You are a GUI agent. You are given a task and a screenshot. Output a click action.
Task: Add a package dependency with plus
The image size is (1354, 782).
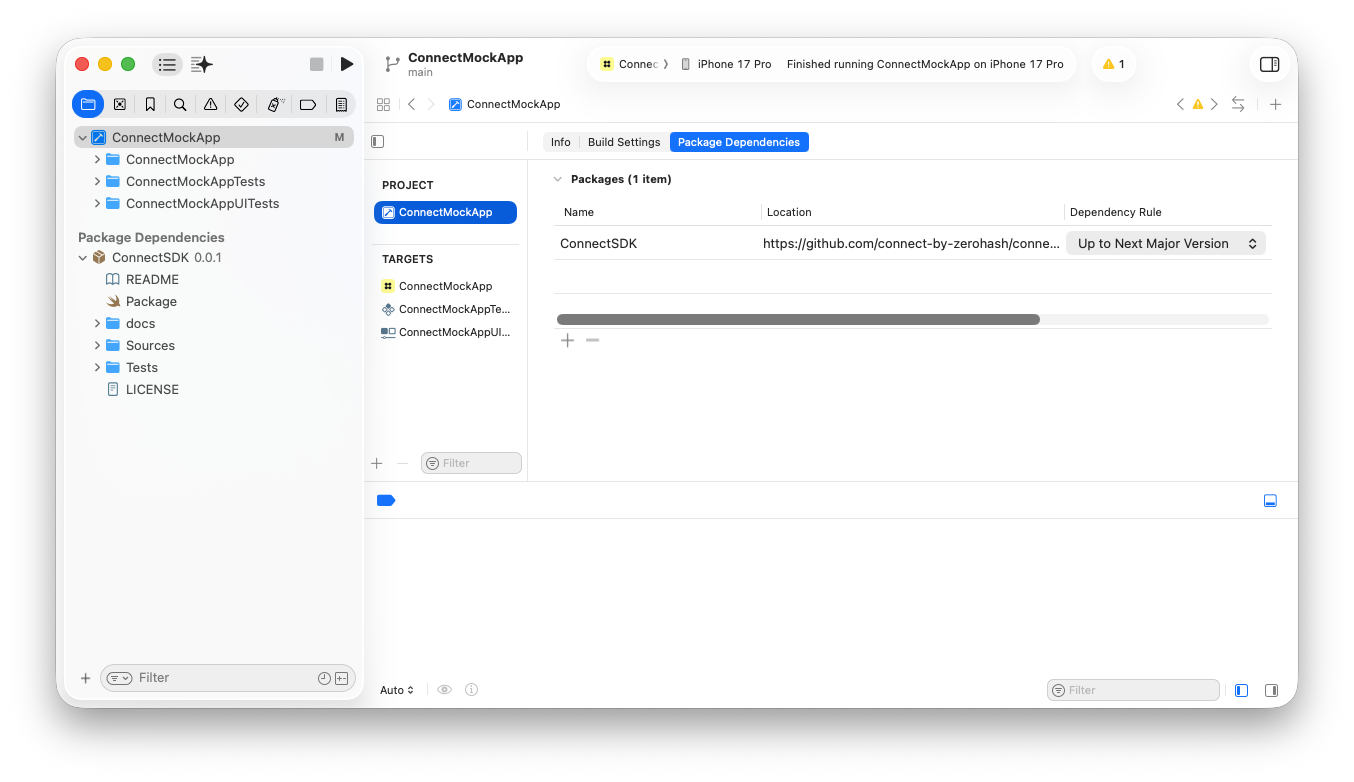point(567,341)
